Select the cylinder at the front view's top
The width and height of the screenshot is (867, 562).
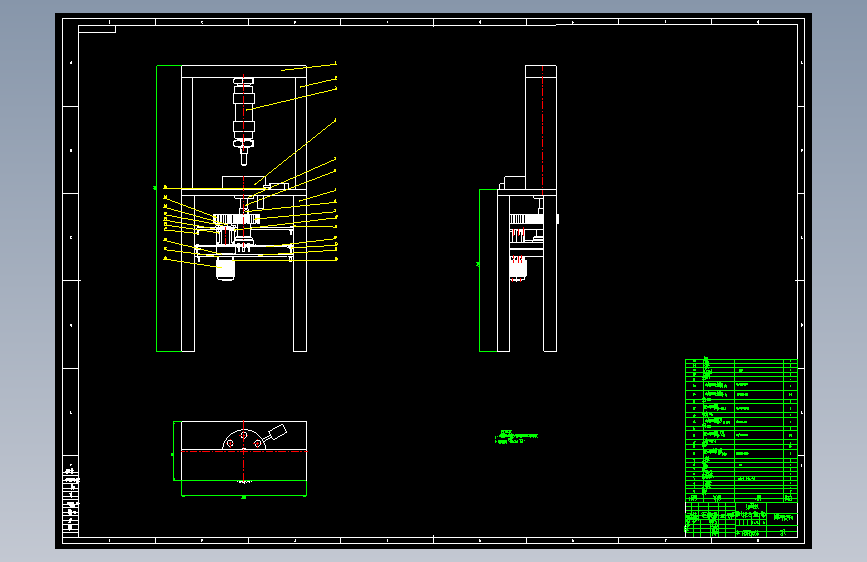pyautogui.click(x=244, y=121)
